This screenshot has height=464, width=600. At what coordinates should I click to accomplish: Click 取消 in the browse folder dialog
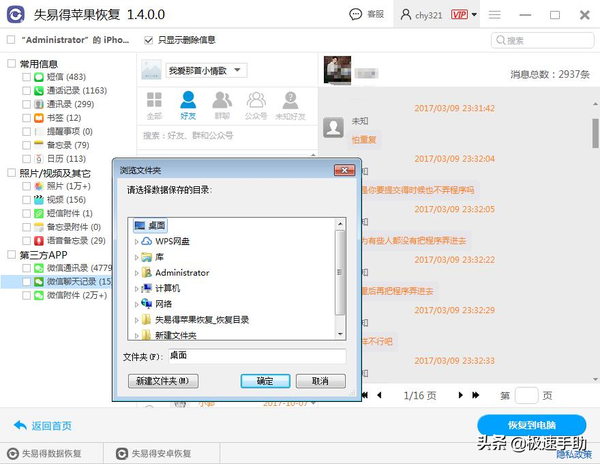321,381
